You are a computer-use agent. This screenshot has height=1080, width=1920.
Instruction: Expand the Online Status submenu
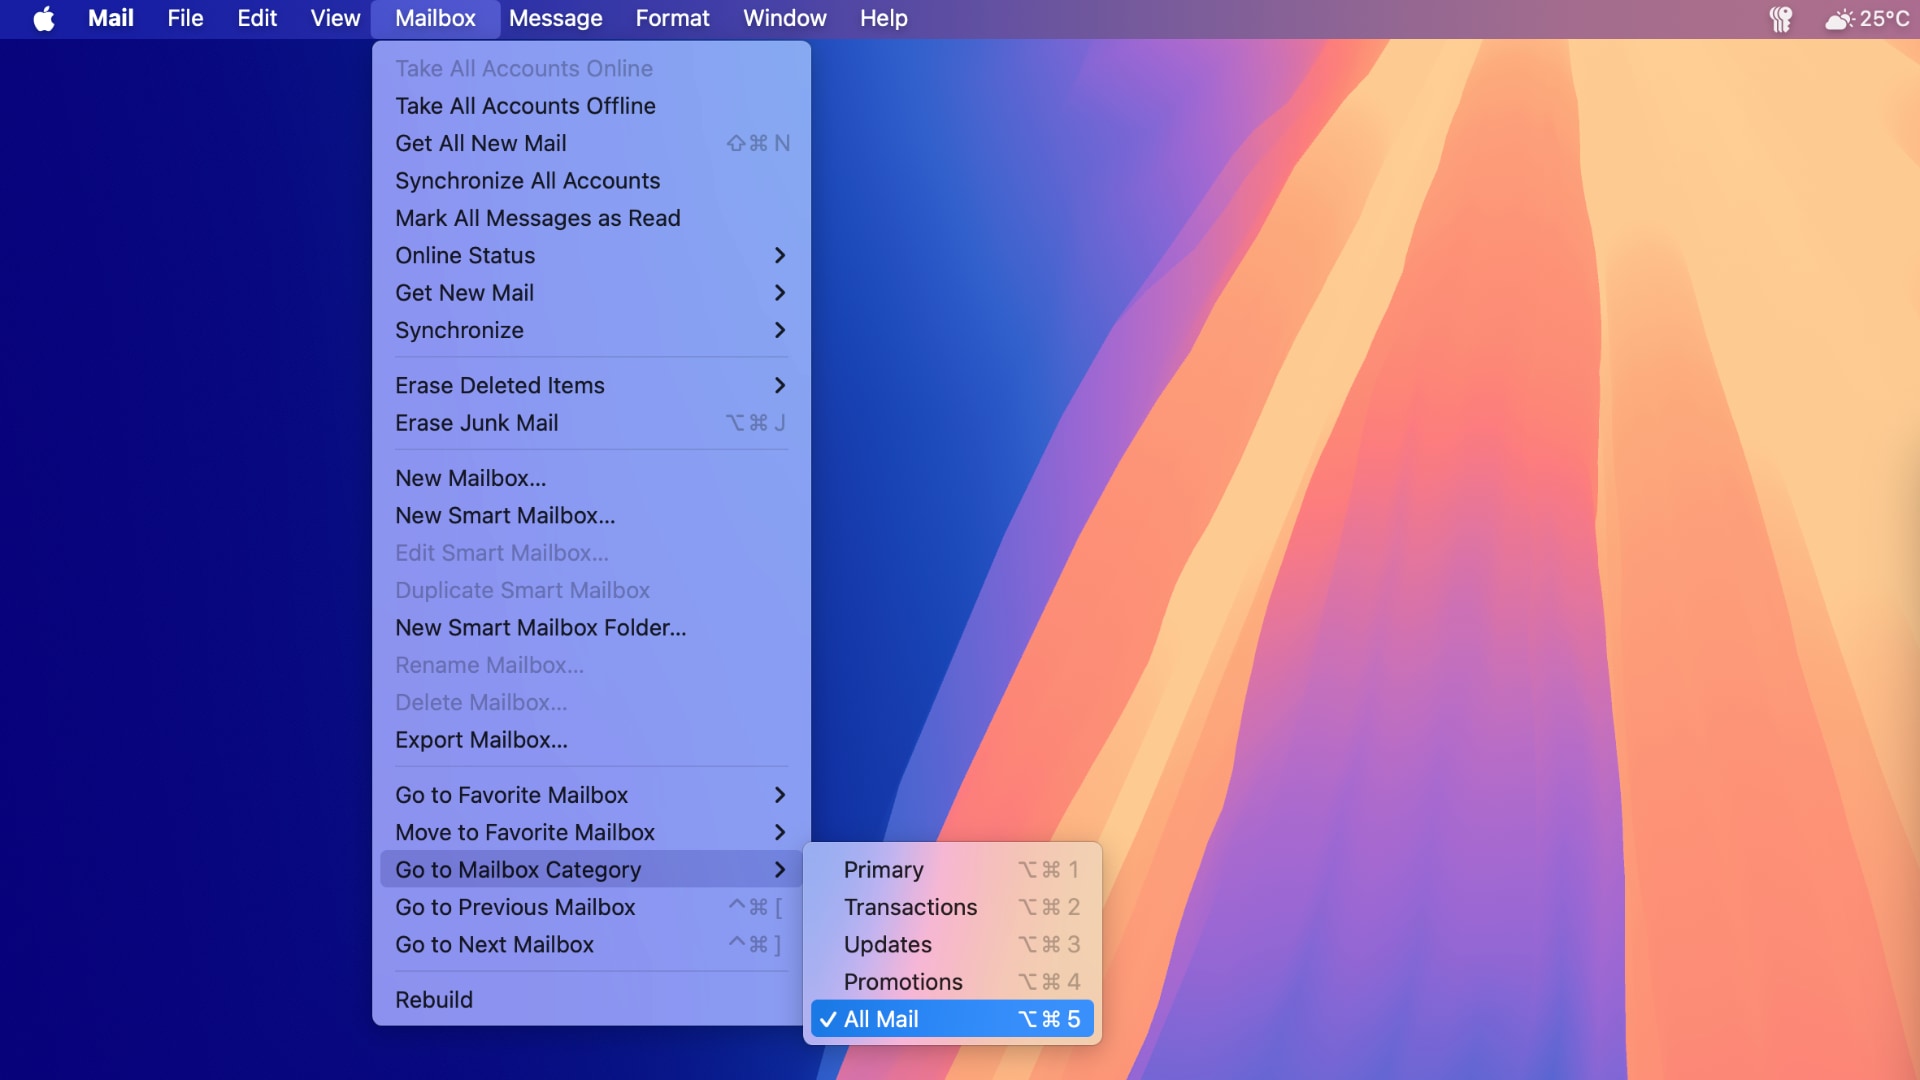coord(590,256)
